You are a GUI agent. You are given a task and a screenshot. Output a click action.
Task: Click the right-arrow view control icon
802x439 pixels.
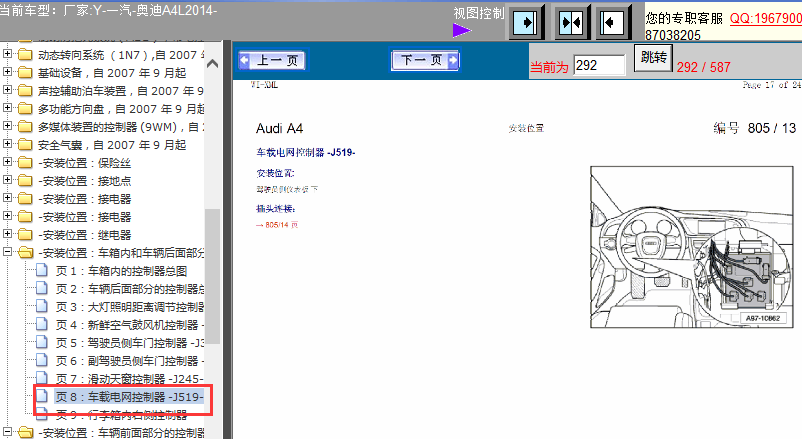tap(525, 23)
